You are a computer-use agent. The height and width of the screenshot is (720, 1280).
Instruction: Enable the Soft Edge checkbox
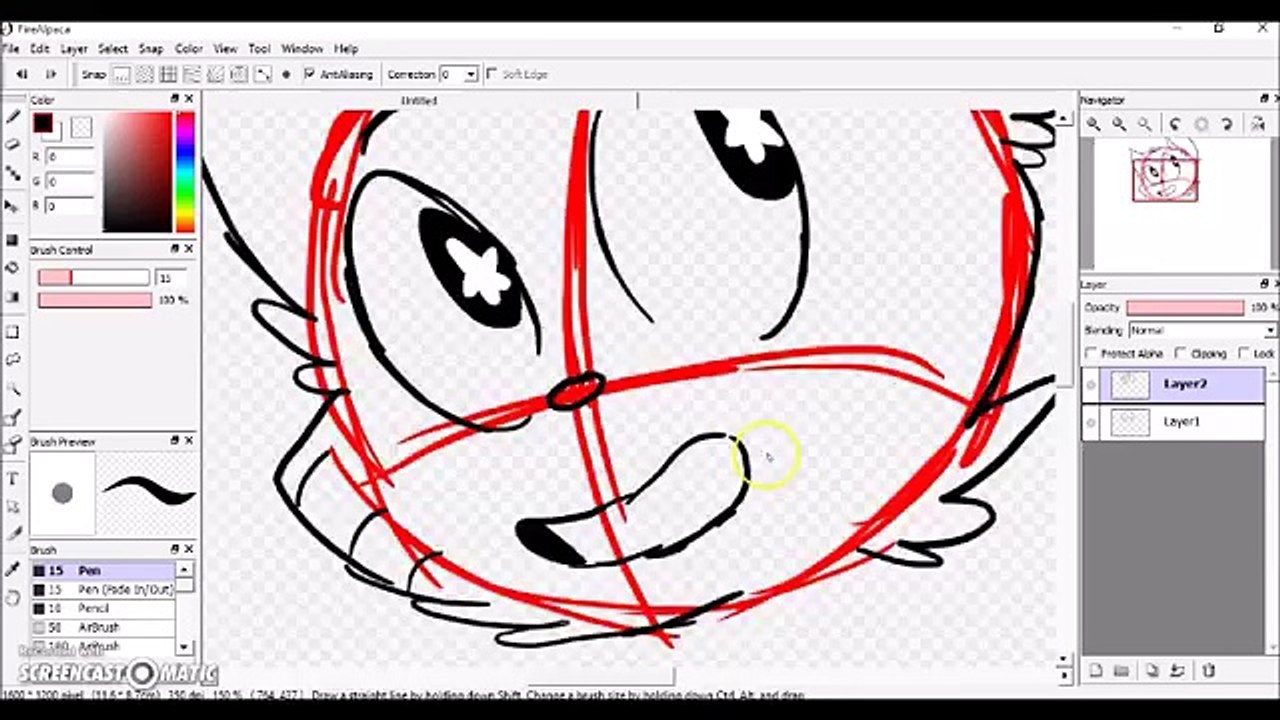491,74
